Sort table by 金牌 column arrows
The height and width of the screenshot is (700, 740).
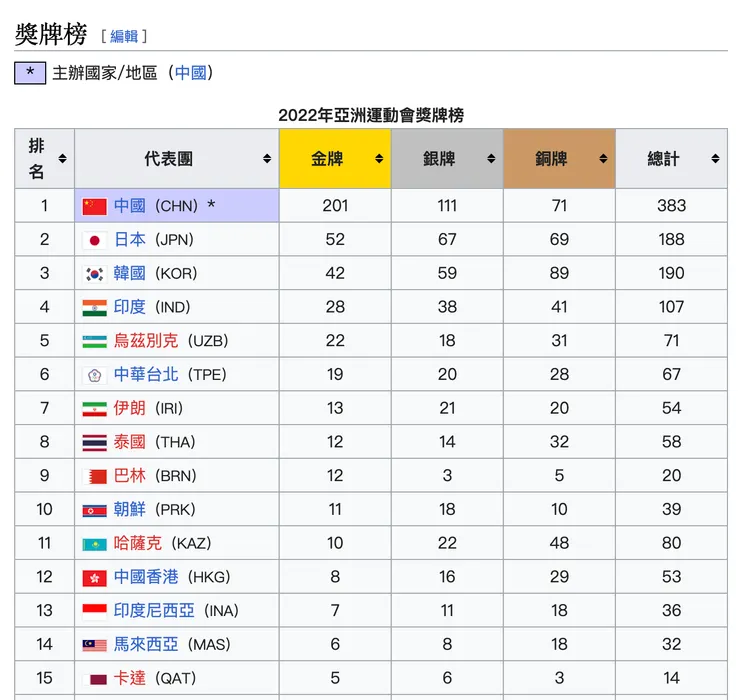coord(379,159)
